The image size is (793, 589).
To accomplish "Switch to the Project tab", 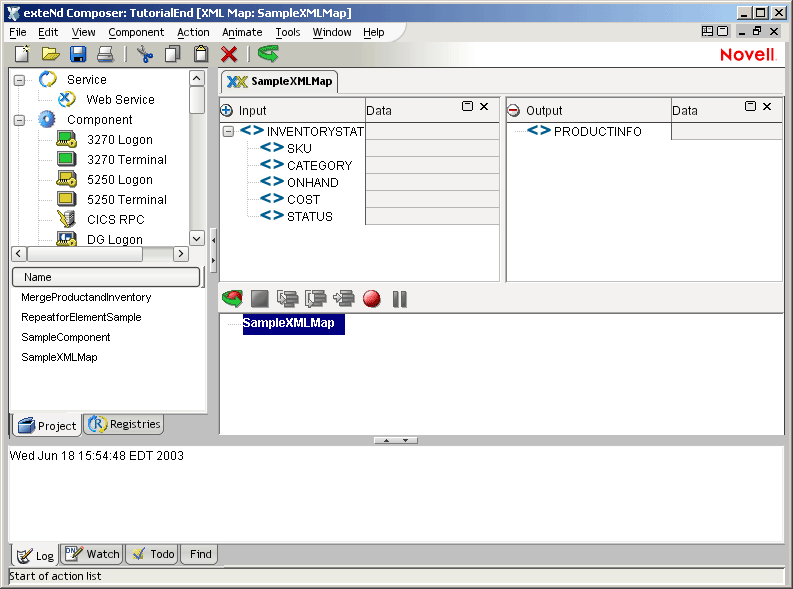I will tap(47, 426).
